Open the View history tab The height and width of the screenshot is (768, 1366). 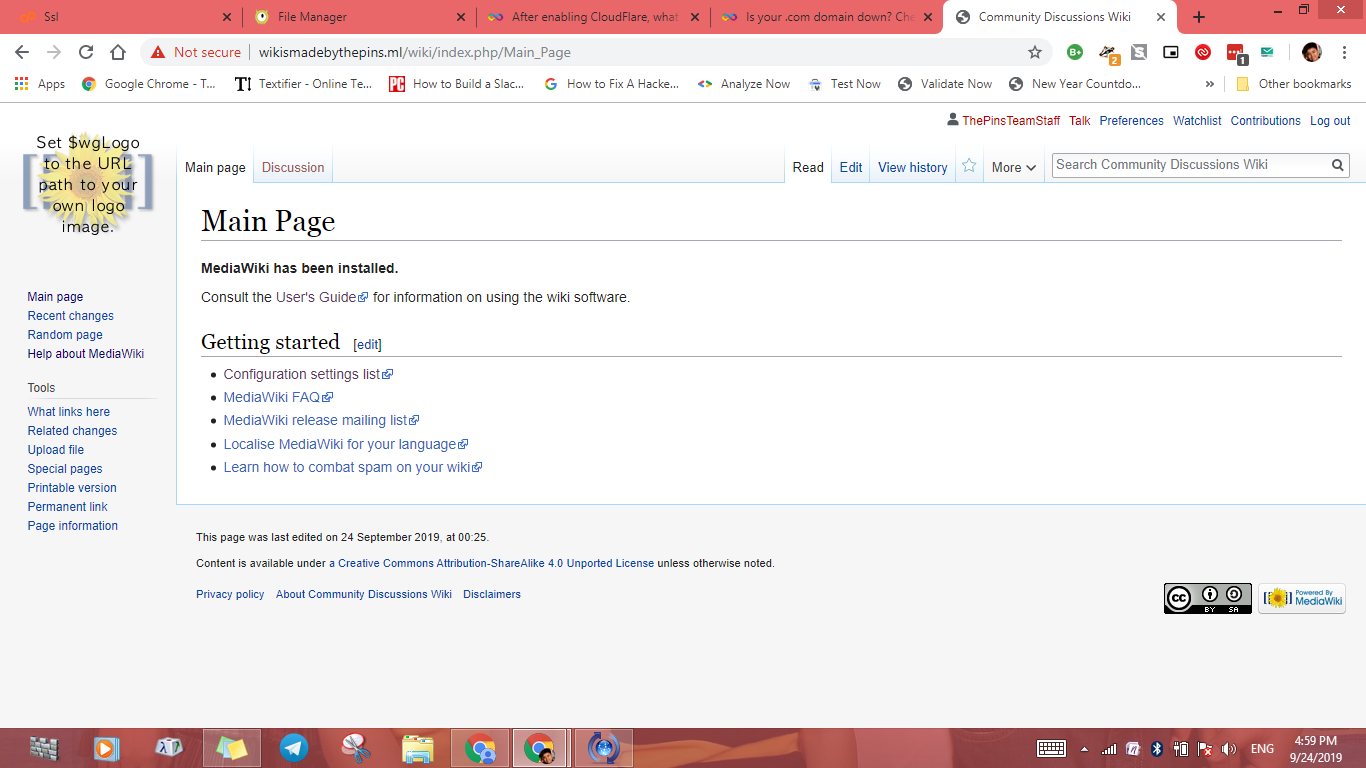coord(912,167)
